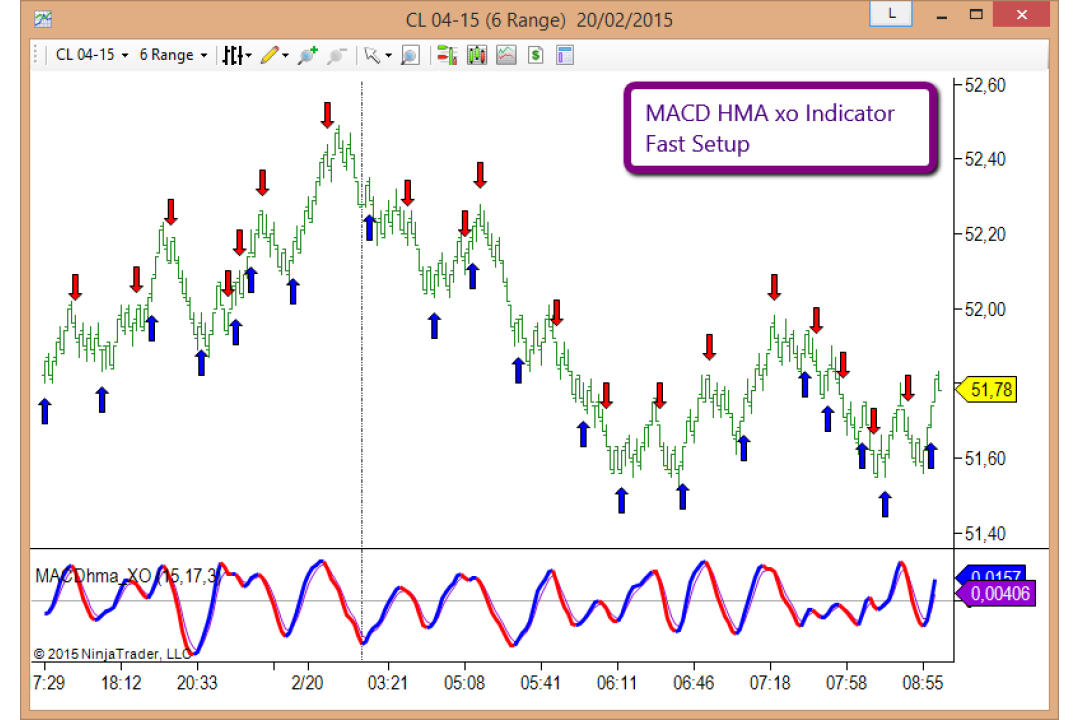Click the 03:21 time axis label
The image size is (1080, 720).
388,683
